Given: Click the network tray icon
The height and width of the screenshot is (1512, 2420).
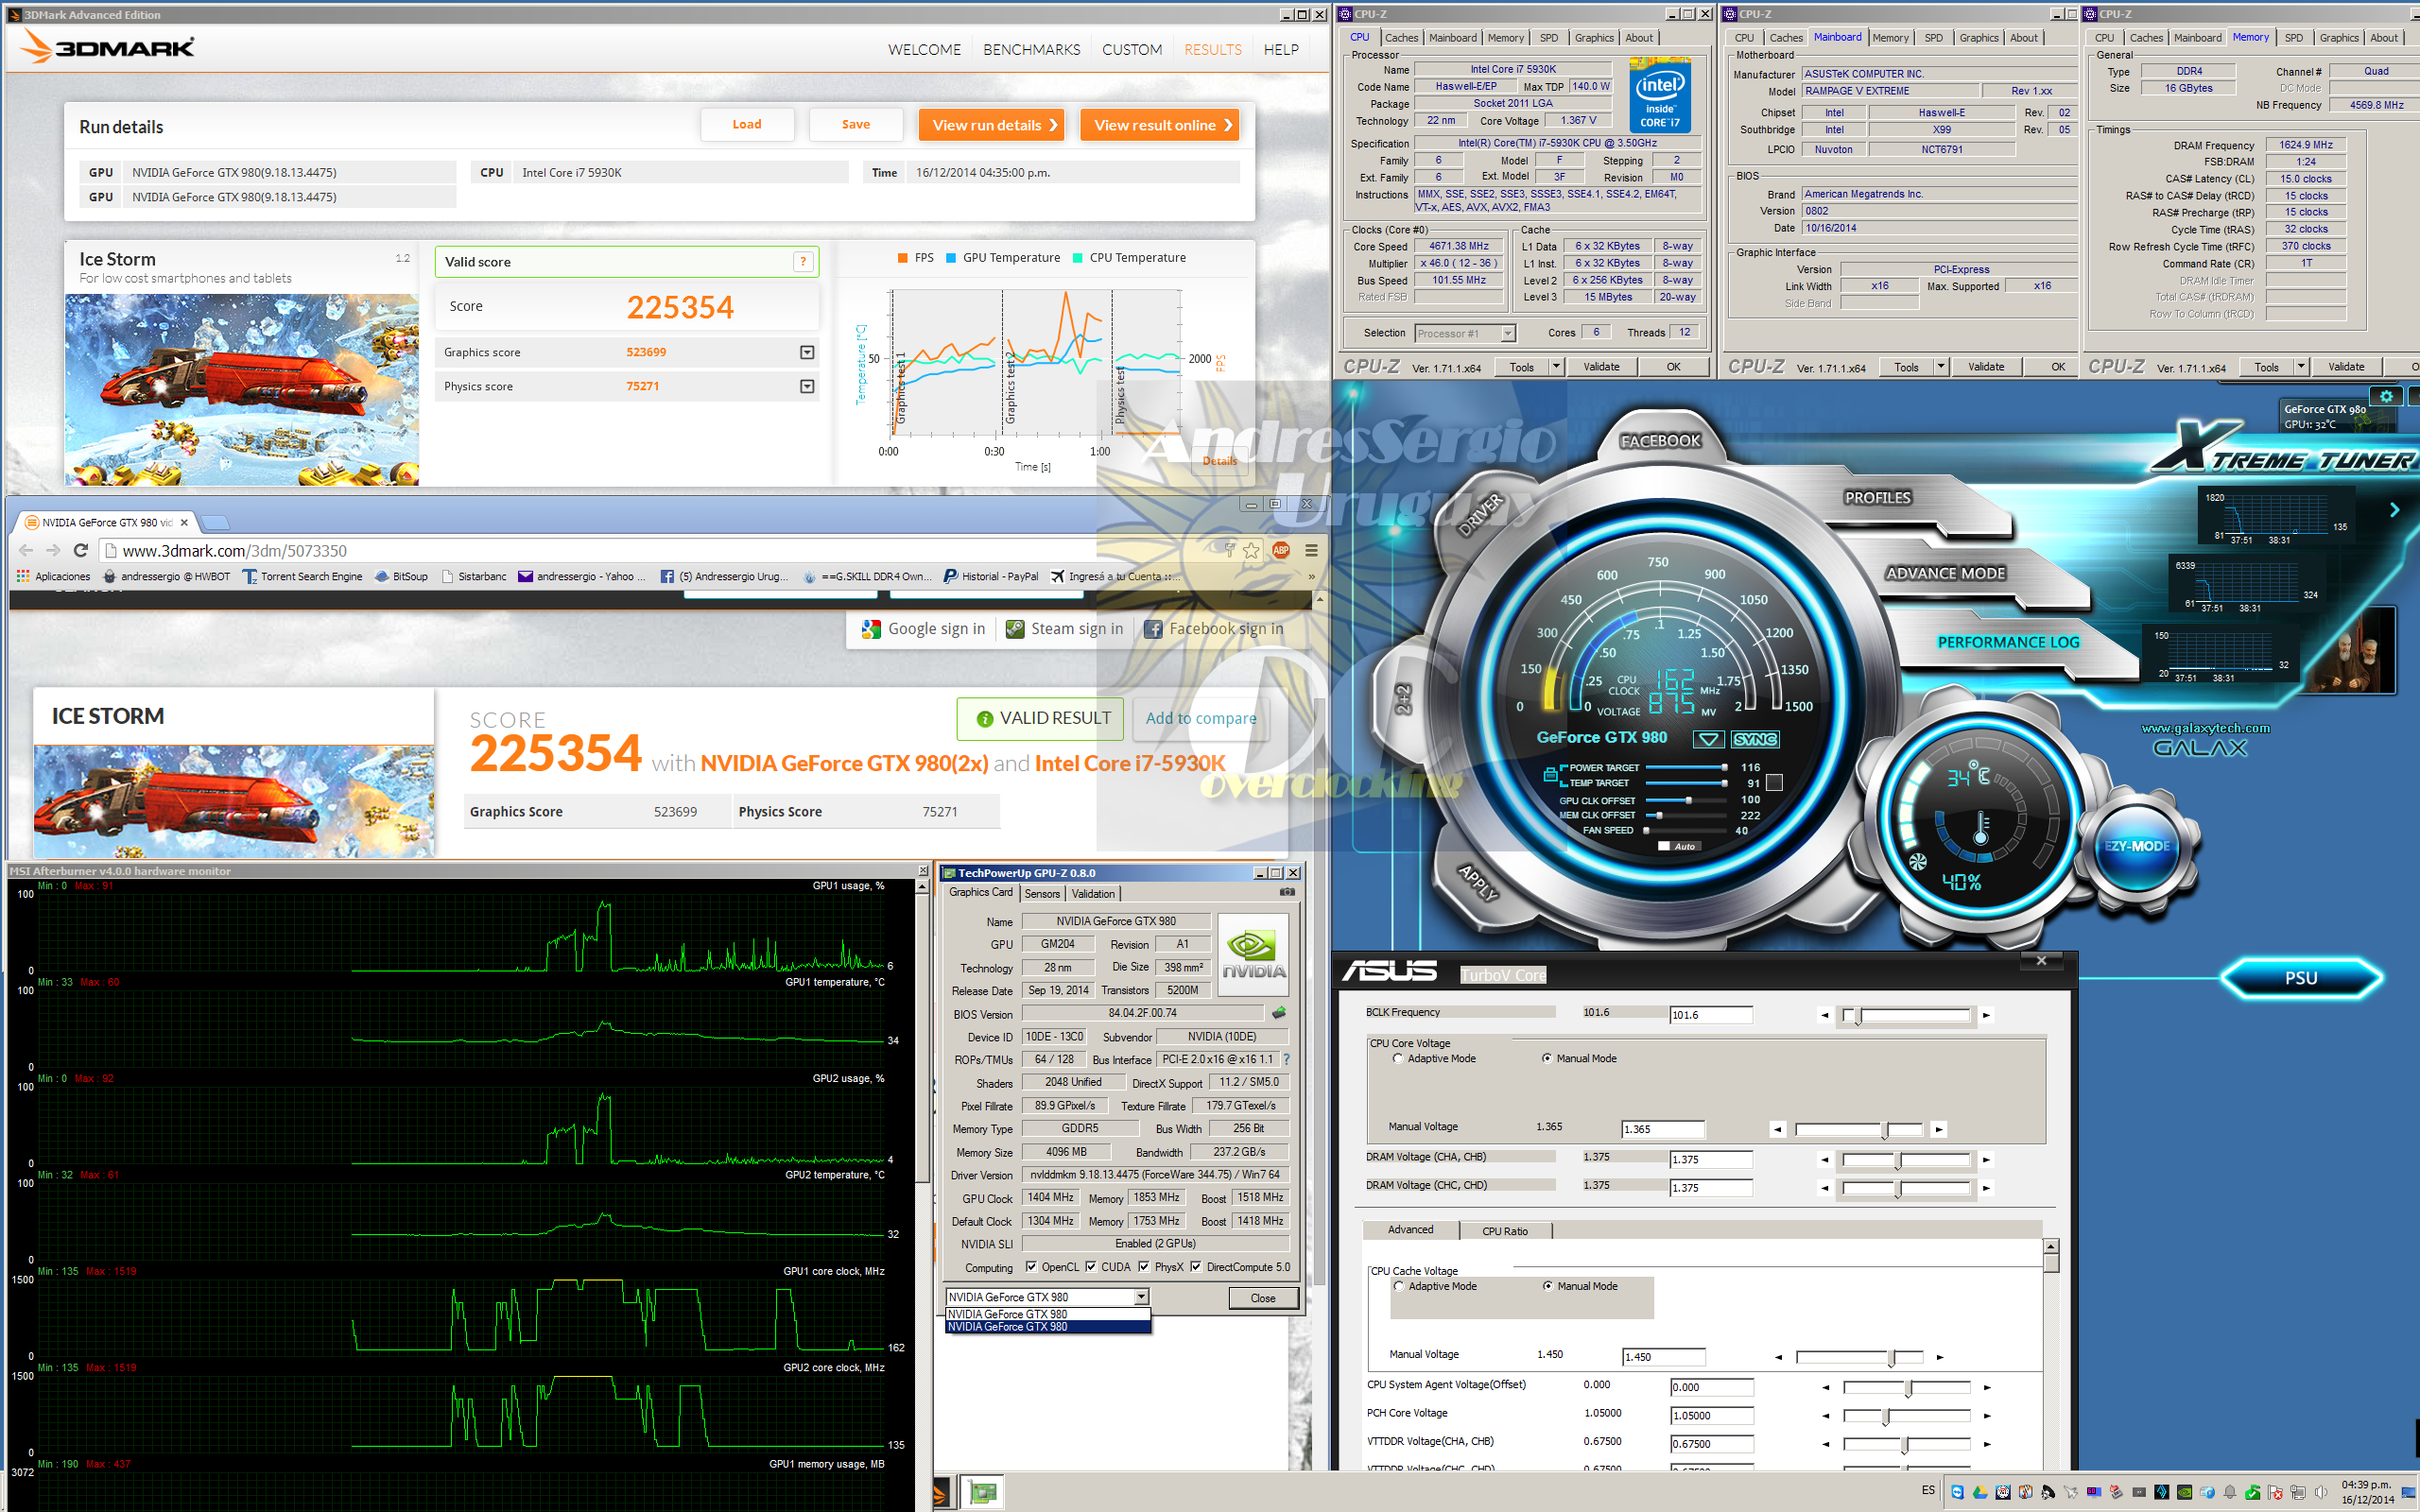Looking at the screenshot, I should coord(2298,1492).
